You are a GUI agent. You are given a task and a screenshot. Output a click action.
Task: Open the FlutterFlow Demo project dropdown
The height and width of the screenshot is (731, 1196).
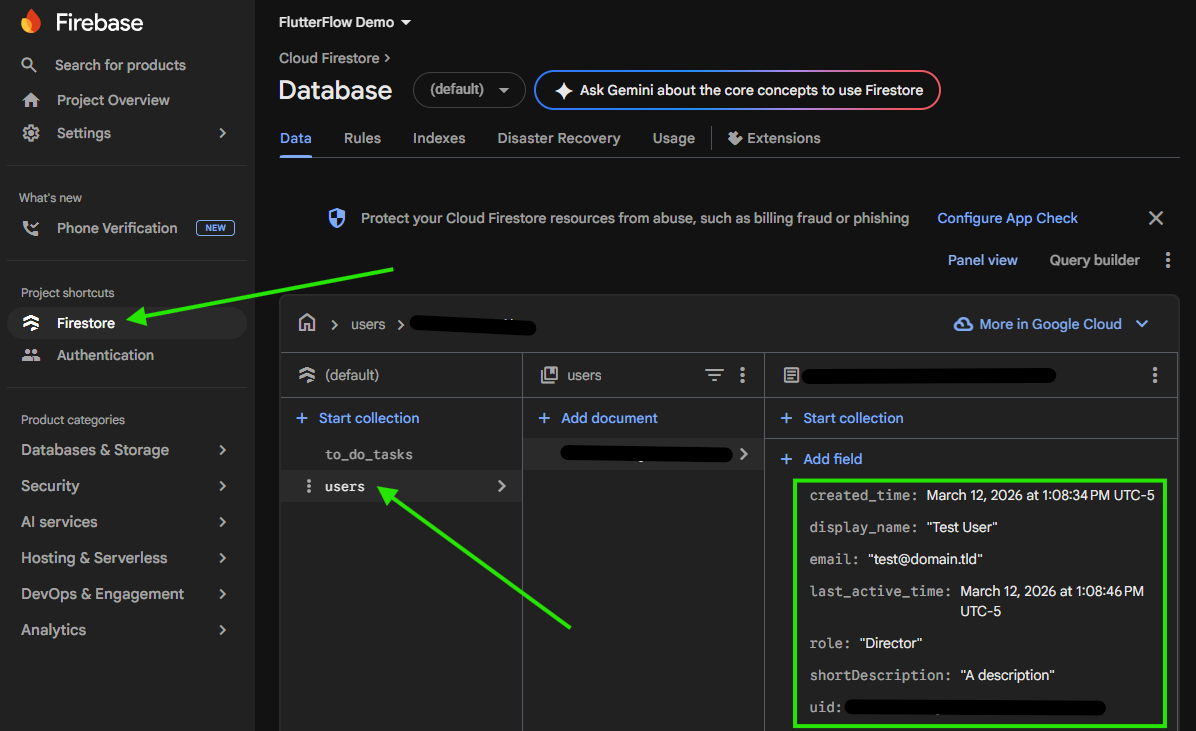click(345, 22)
